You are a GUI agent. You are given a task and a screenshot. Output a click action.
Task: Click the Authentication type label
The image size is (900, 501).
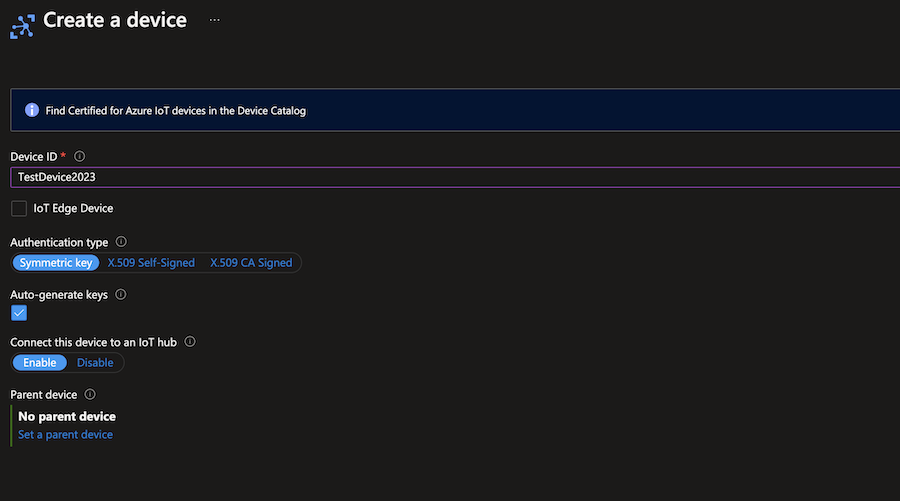coord(59,242)
